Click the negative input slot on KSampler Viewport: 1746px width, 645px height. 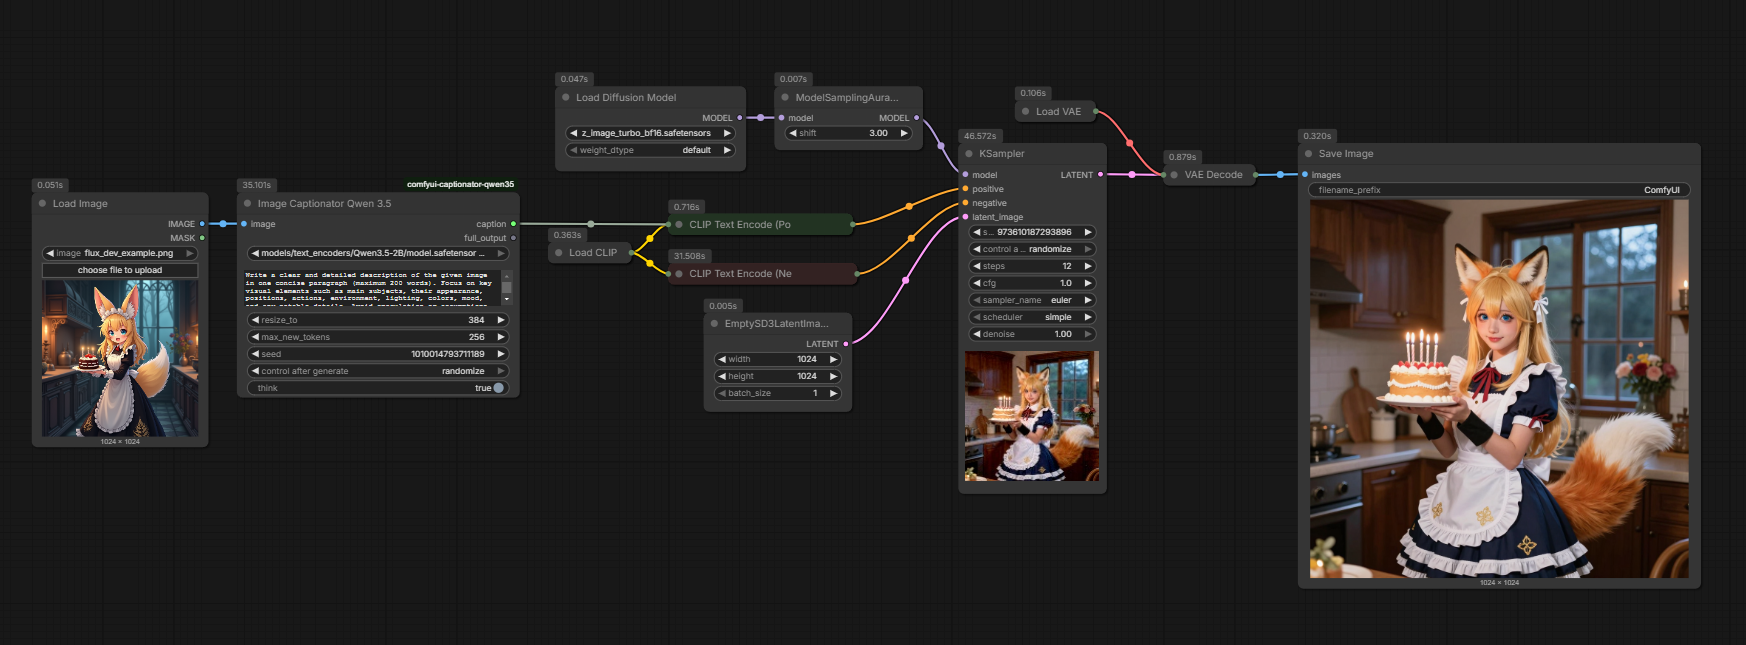click(965, 203)
